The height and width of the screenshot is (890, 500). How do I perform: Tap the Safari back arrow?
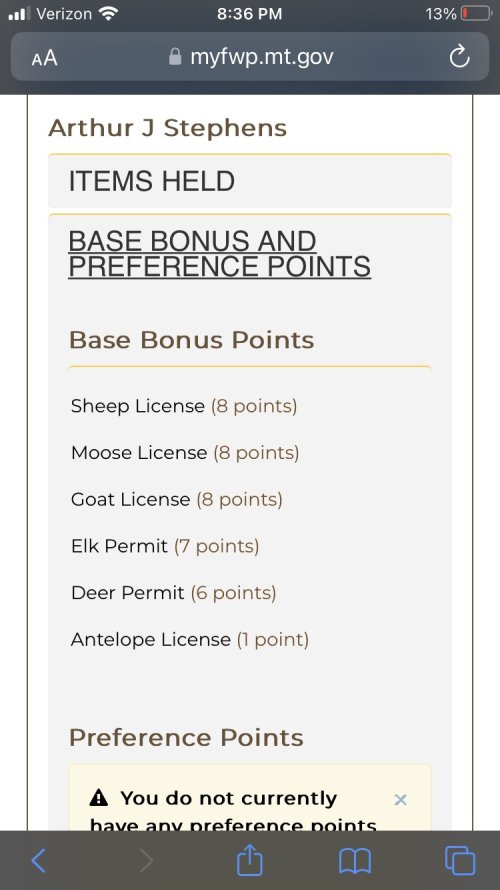(39, 860)
